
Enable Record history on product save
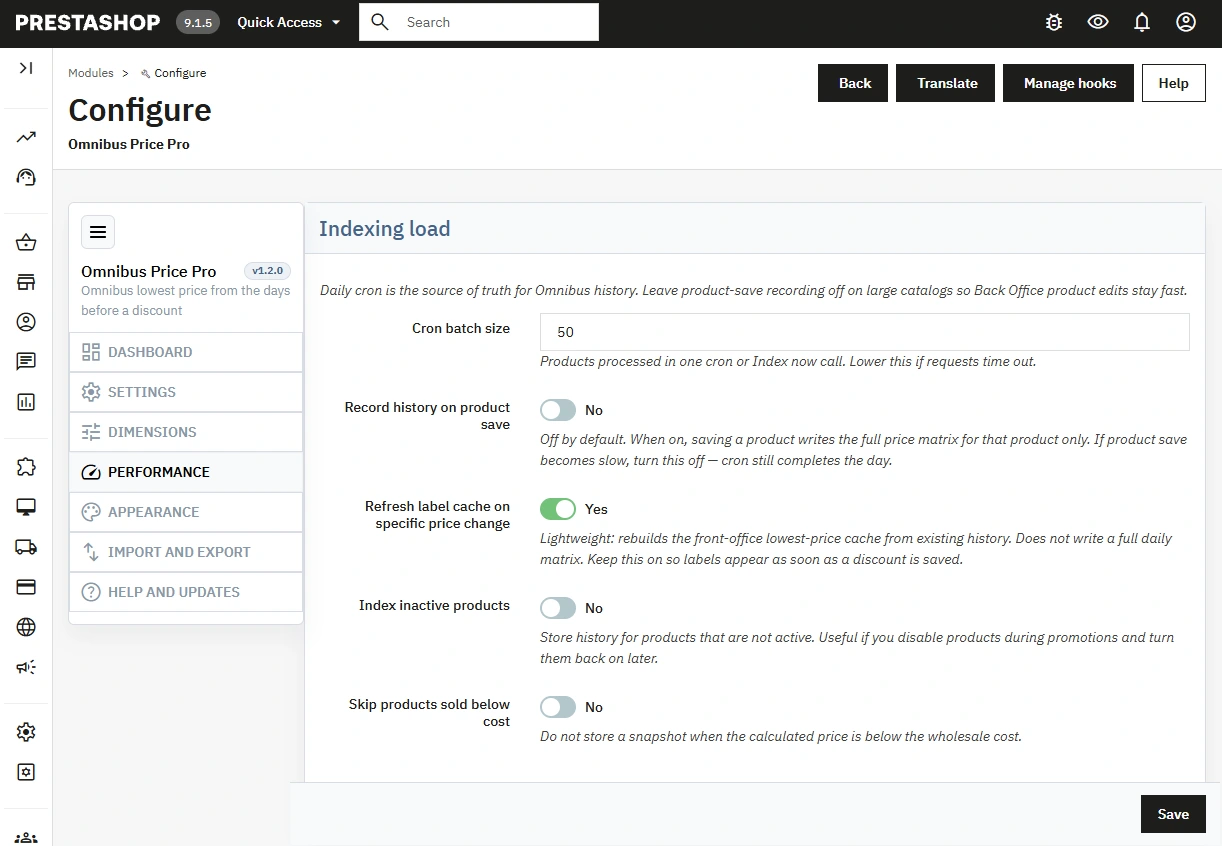(x=558, y=410)
